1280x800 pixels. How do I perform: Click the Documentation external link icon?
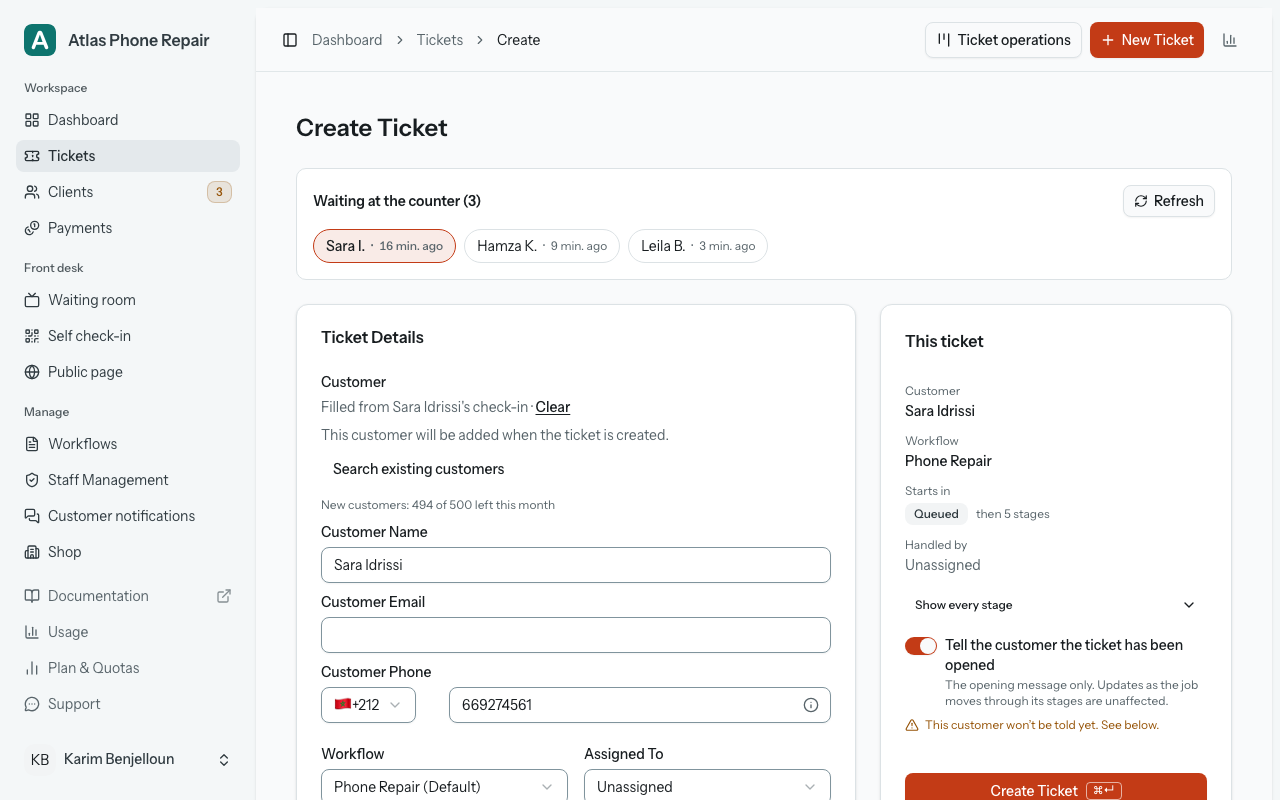[x=224, y=596]
